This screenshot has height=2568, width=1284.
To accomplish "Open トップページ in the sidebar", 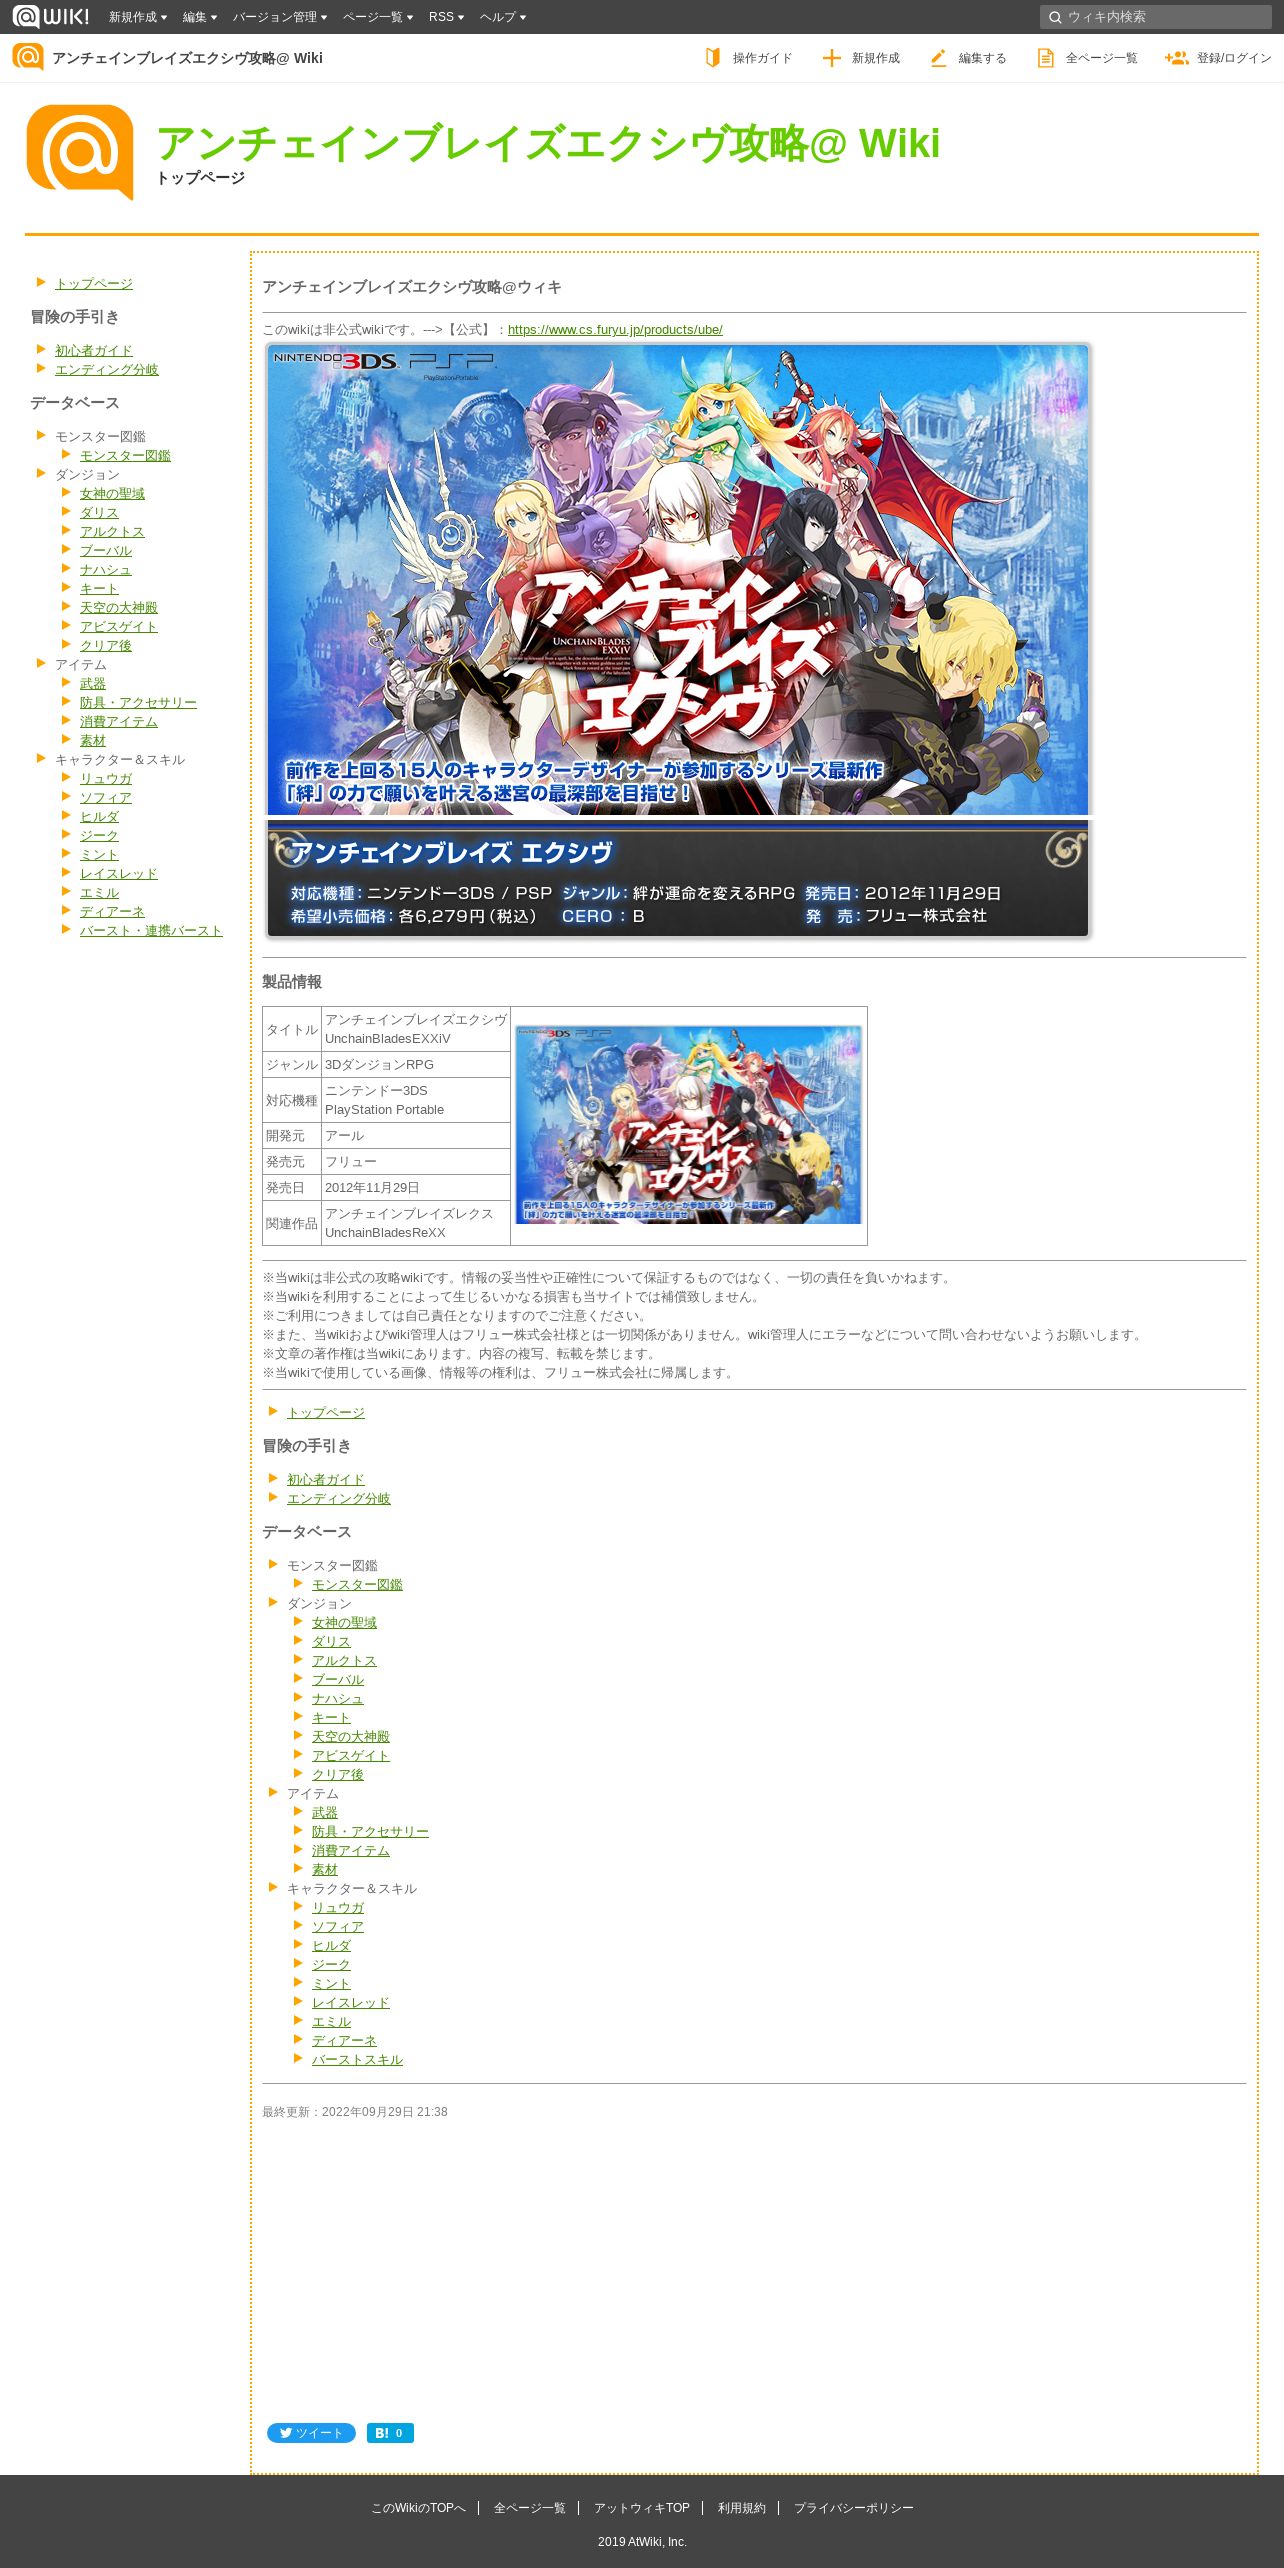I will pyautogui.click(x=94, y=284).
